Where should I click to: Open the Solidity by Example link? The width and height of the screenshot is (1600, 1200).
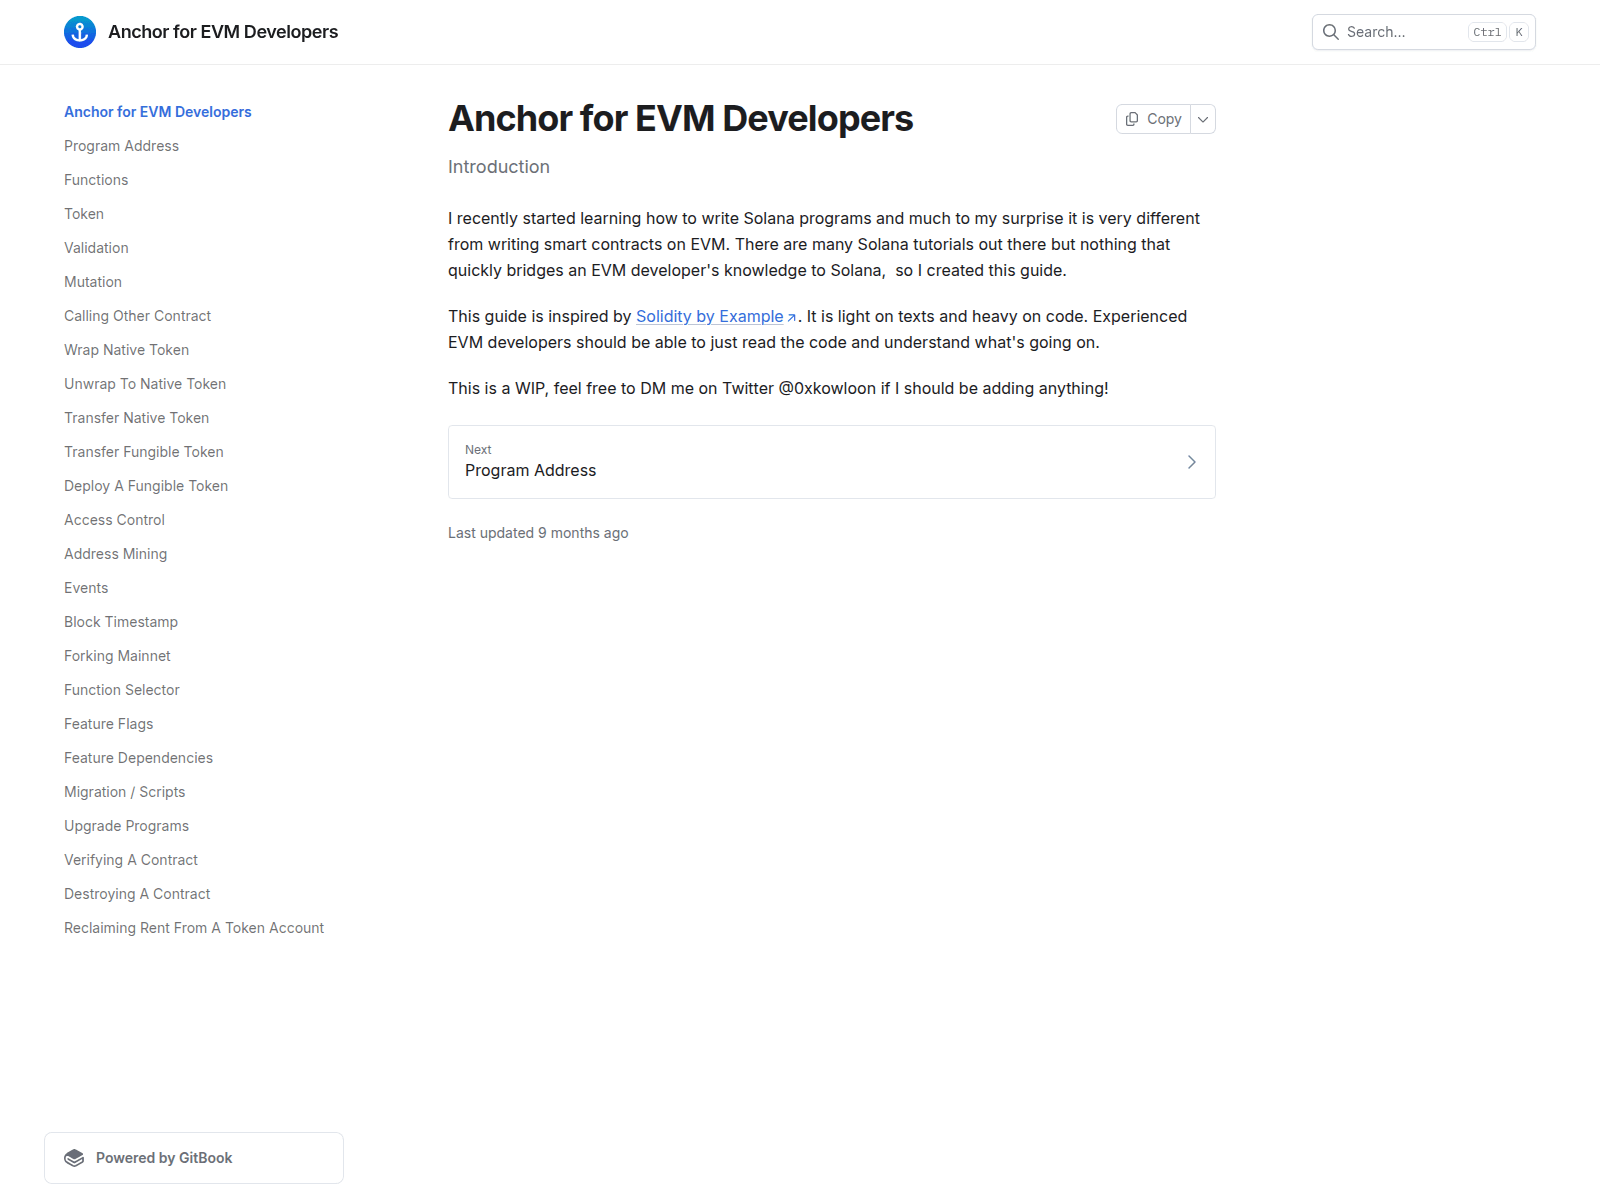tap(710, 316)
